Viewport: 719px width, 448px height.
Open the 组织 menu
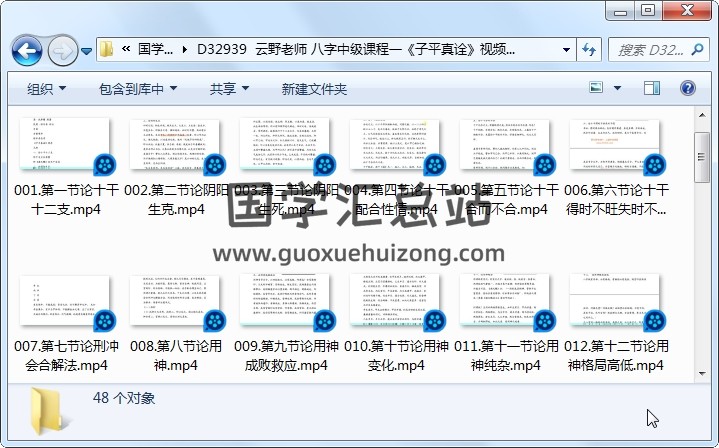(x=46, y=89)
